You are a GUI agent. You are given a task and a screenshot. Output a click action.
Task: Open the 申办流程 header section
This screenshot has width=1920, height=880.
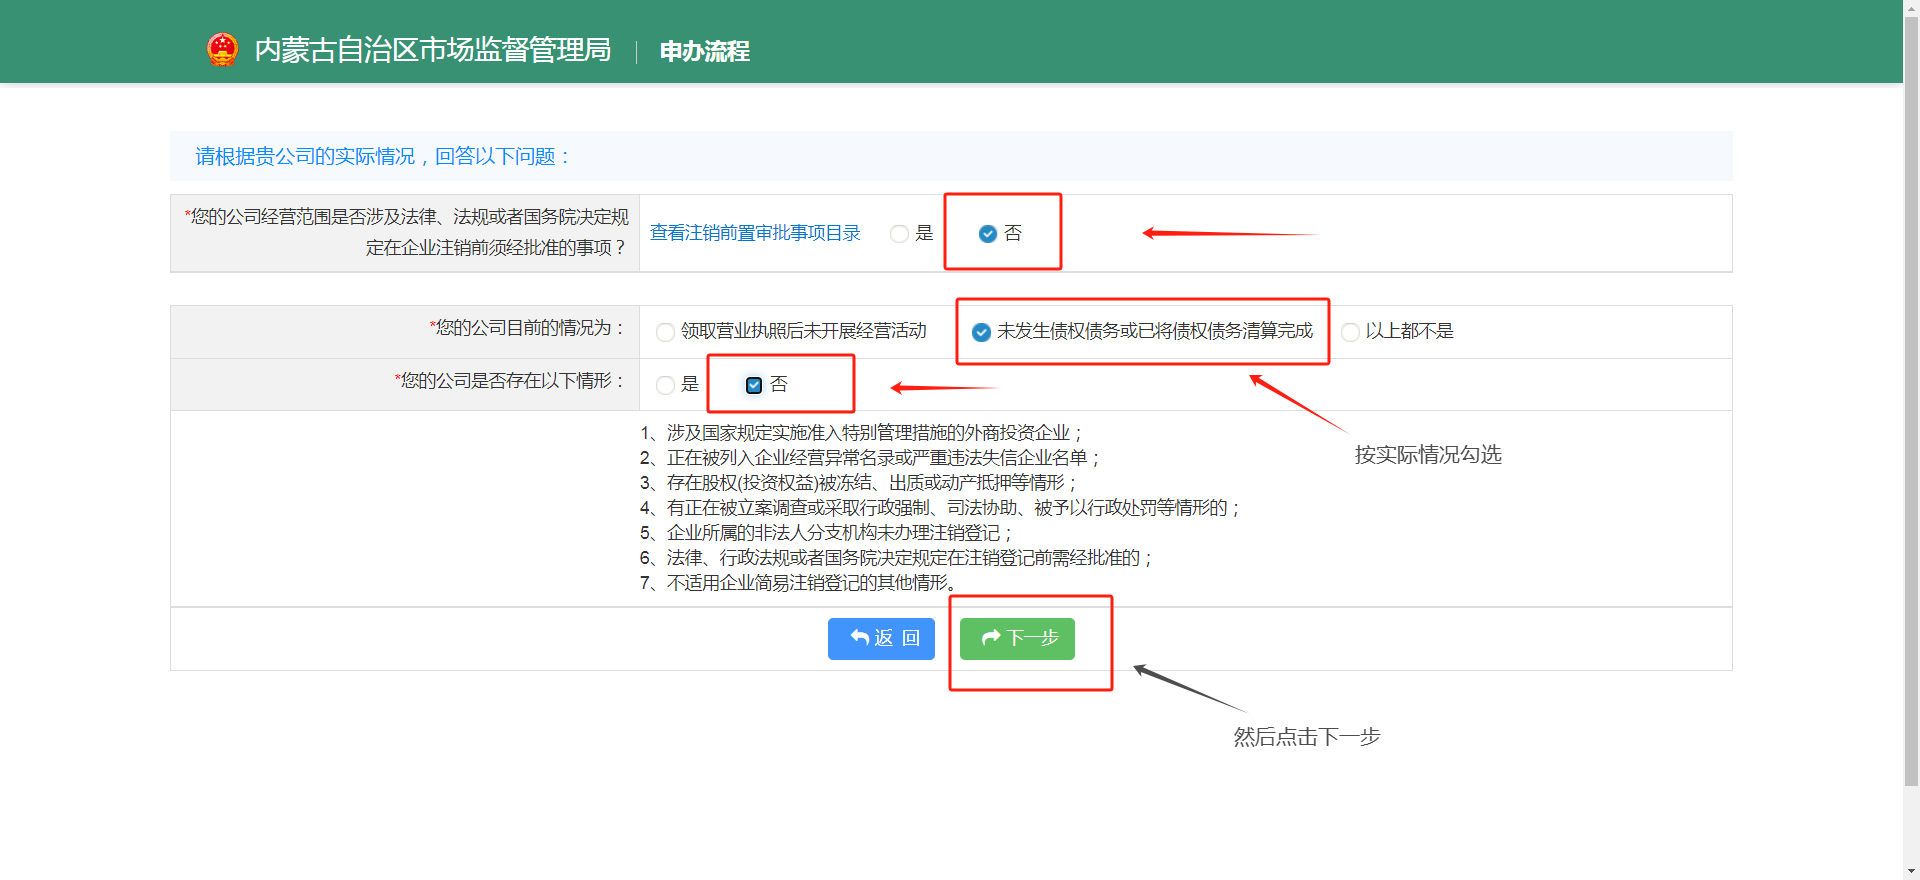point(704,51)
